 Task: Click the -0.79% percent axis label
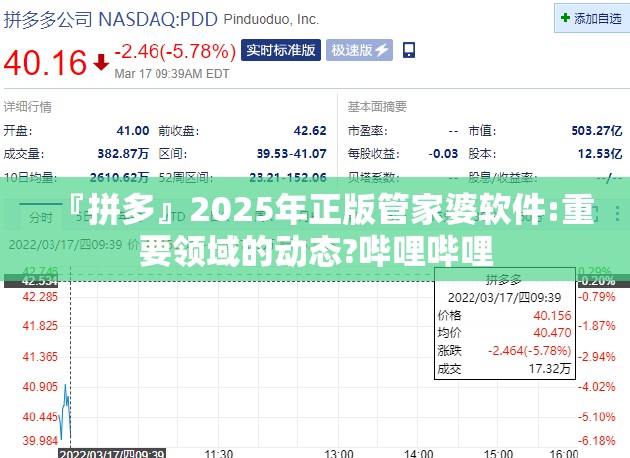[x=597, y=297]
